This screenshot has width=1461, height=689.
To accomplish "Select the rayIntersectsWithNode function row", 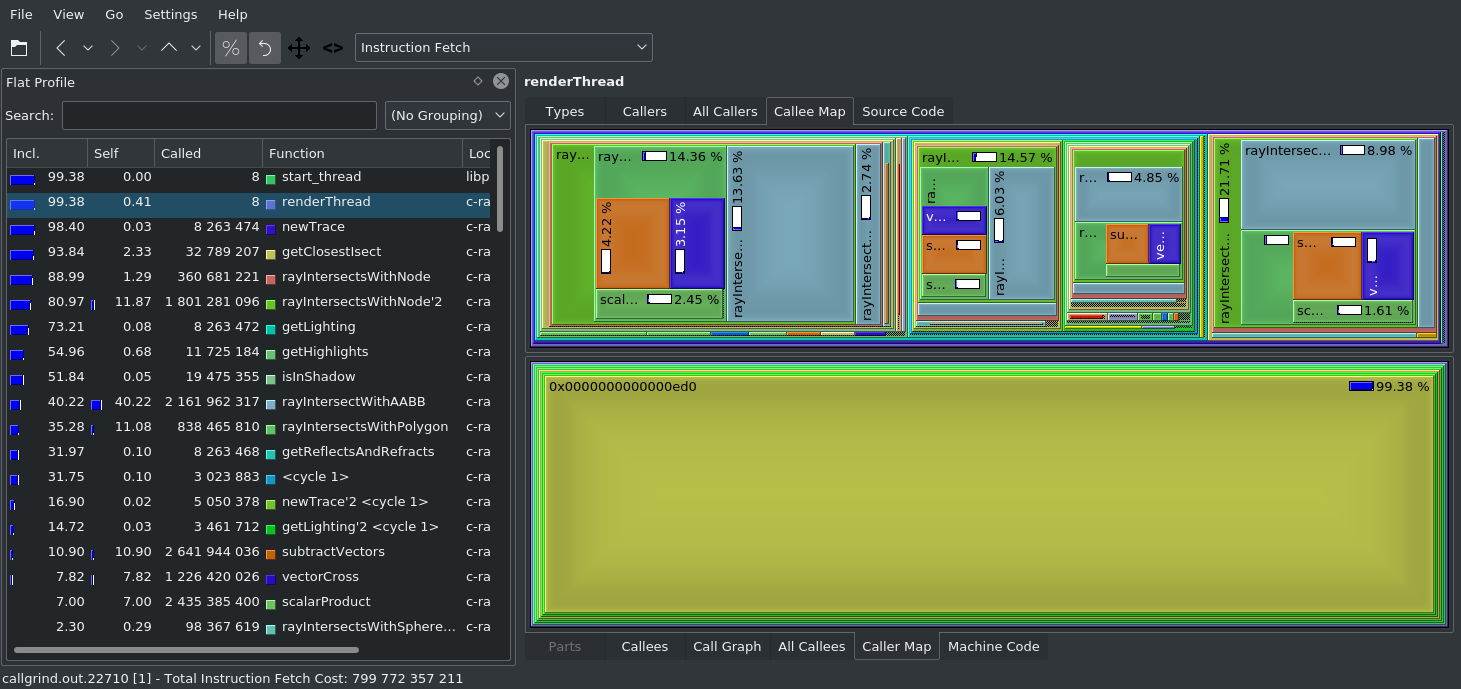I will point(250,277).
